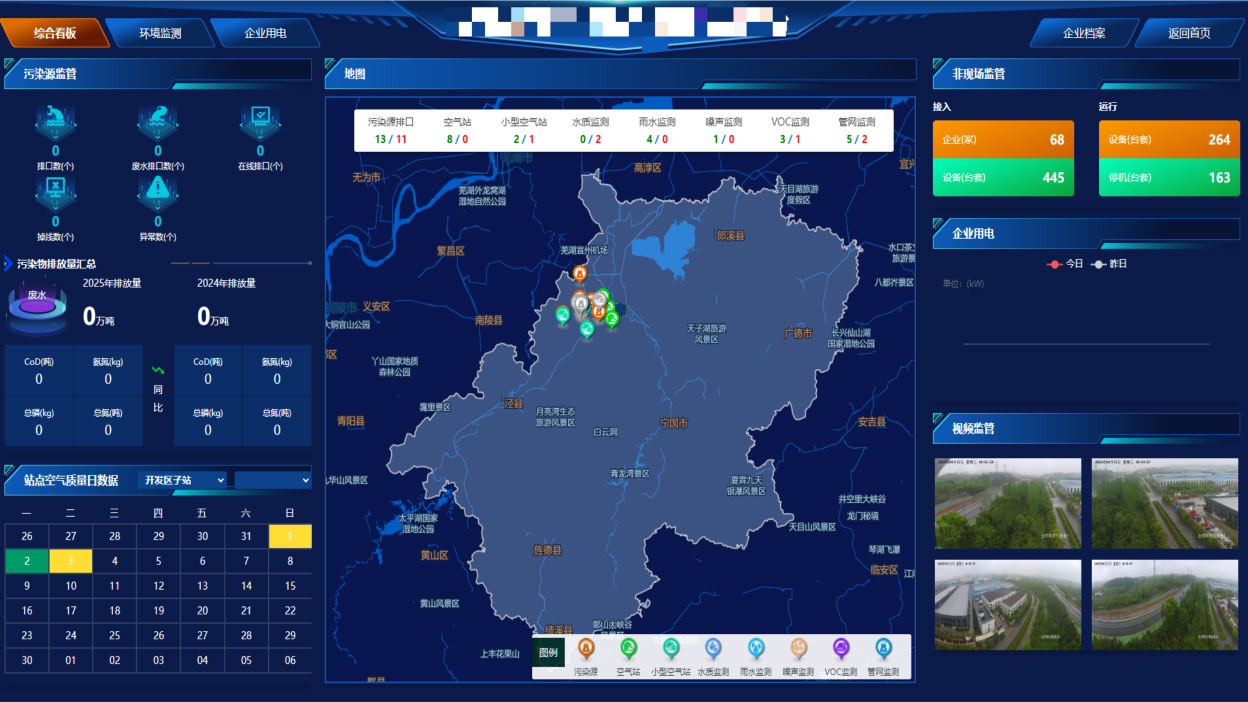The height and width of the screenshot is (702, 1248).
Task: Open the top-left video surveillance thumbnail
Action: pyautogui.click(x=1008, y=503)
